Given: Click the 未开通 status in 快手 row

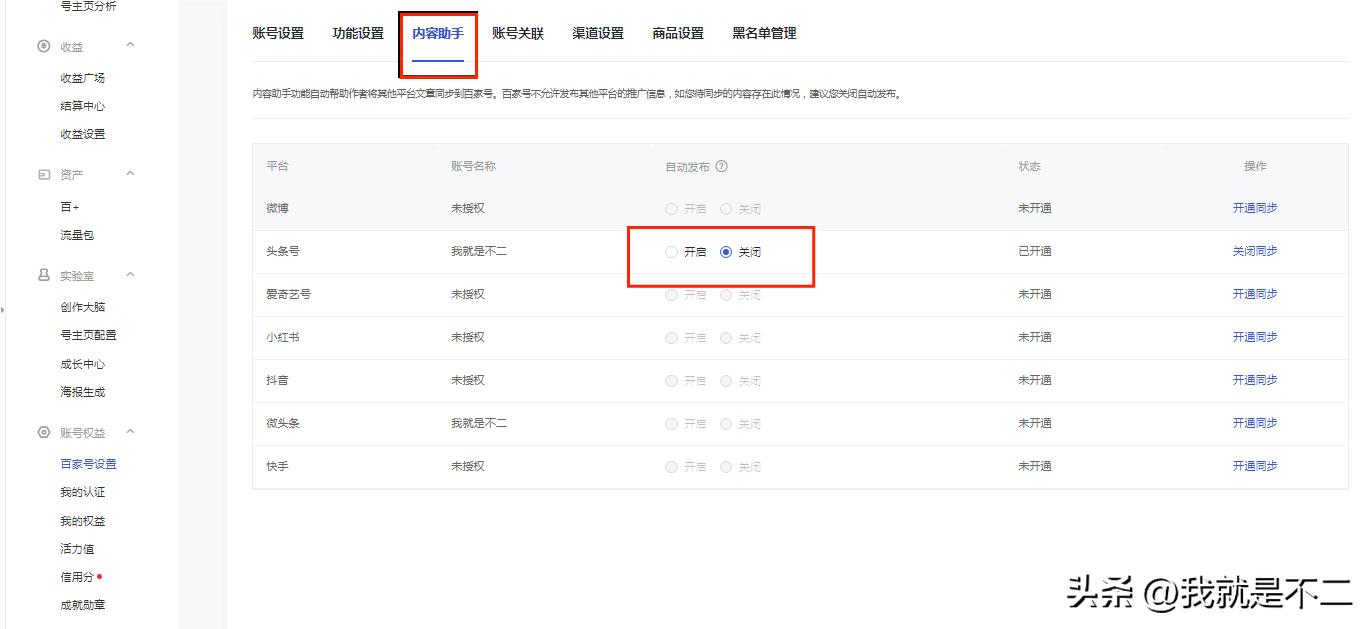Looking at the screenshot, I should click(1035, 466).
